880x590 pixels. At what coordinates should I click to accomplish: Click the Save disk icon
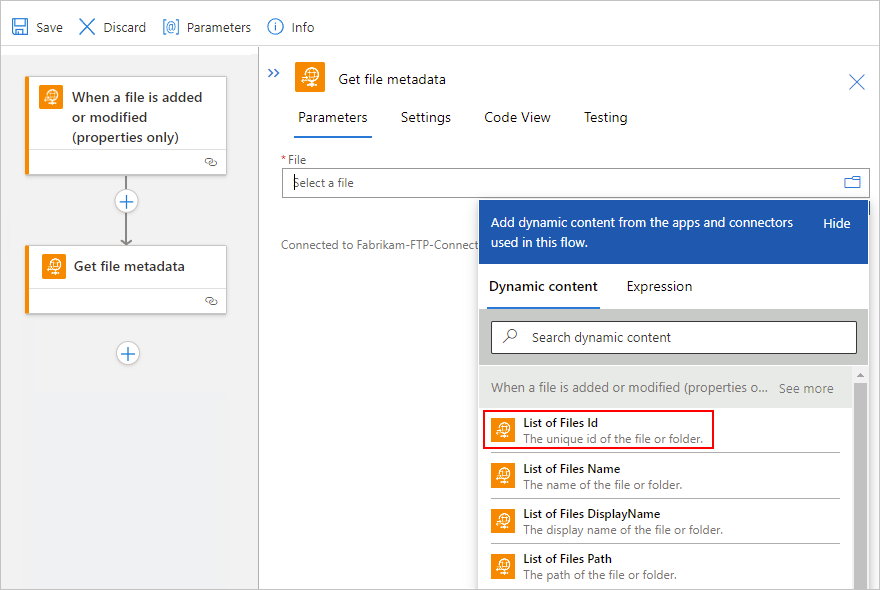[x=20, y=27]
